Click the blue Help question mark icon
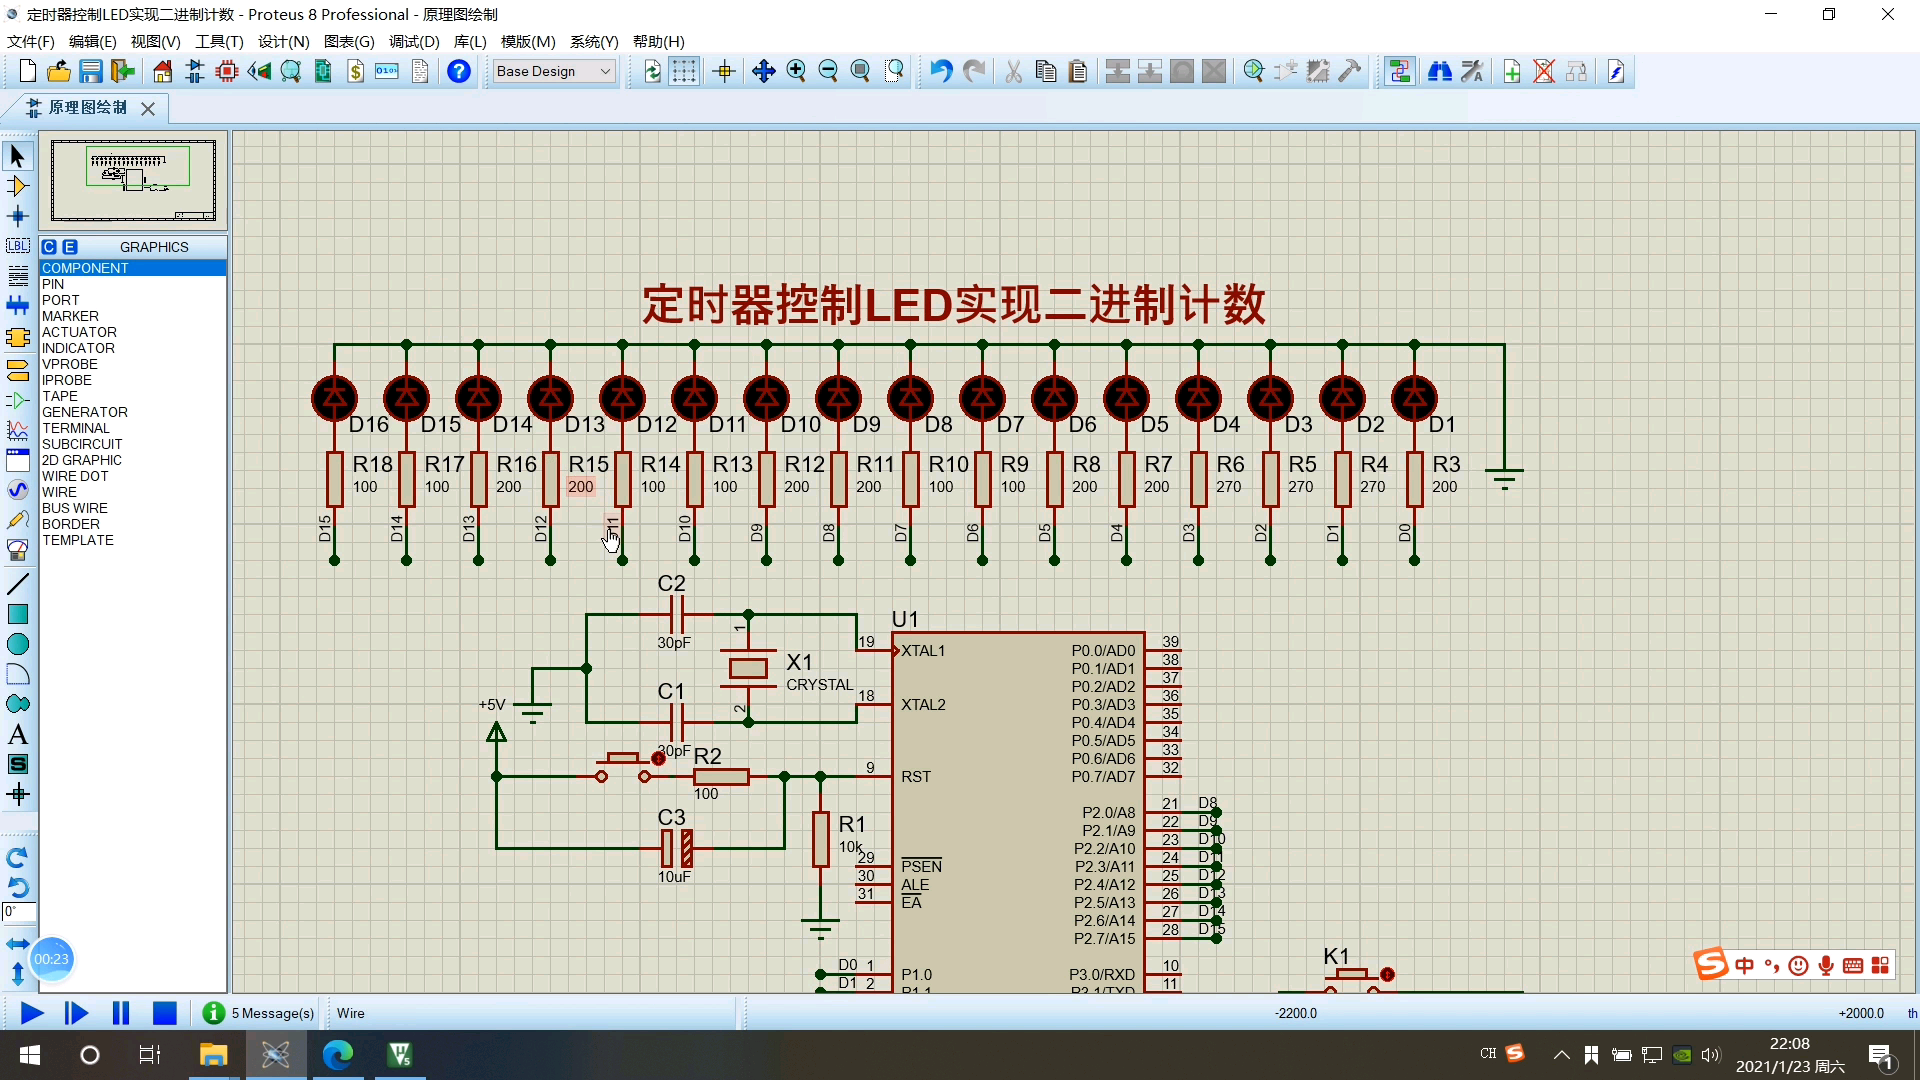The image size is (1920, 1080). click(x=458, y=71)
